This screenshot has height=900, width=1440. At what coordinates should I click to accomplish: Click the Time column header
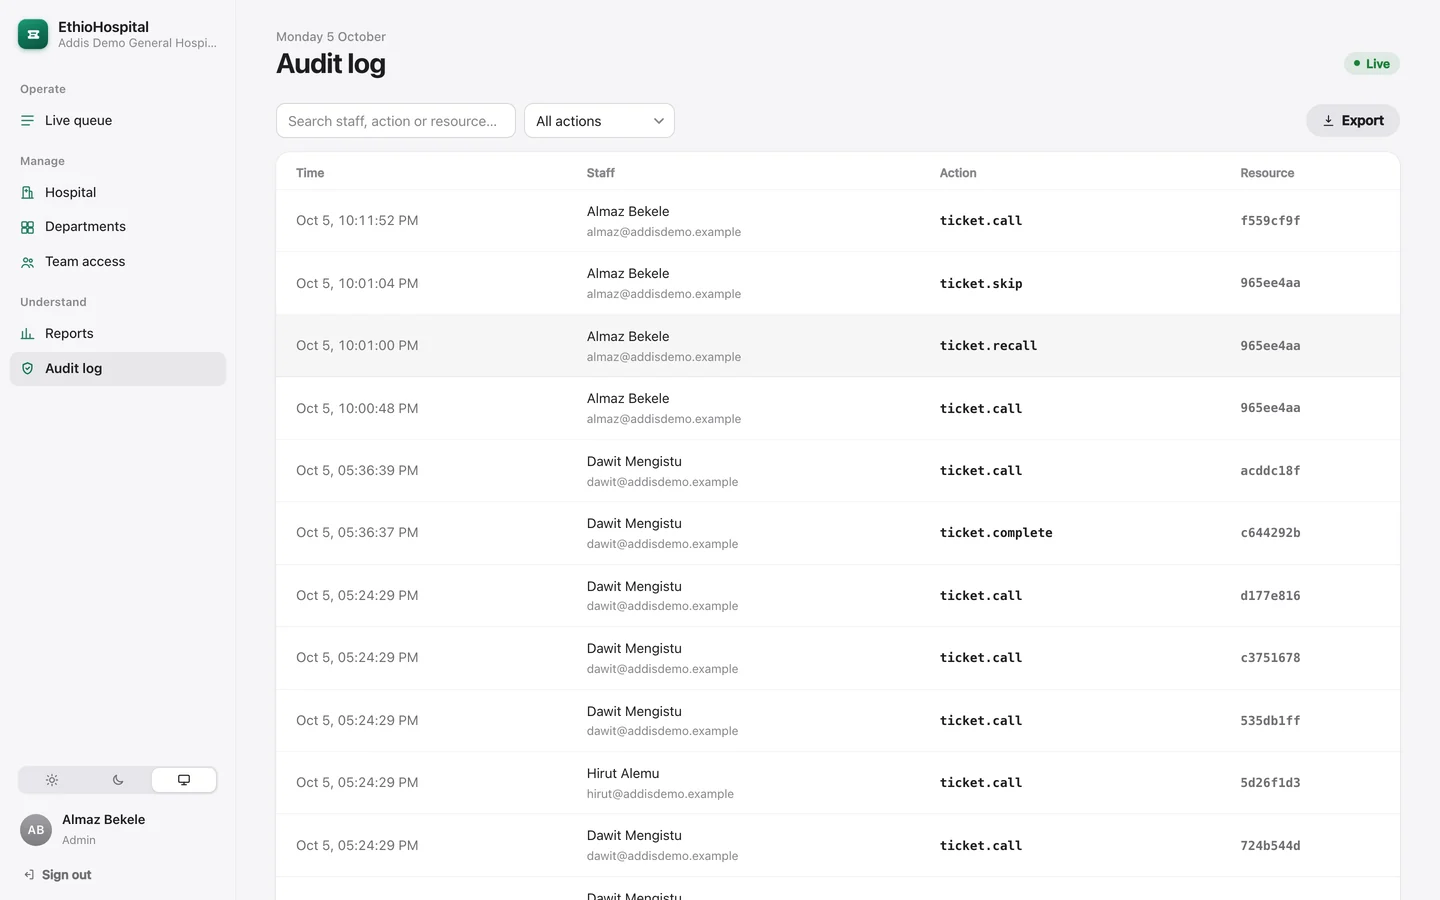coord(310,173)
